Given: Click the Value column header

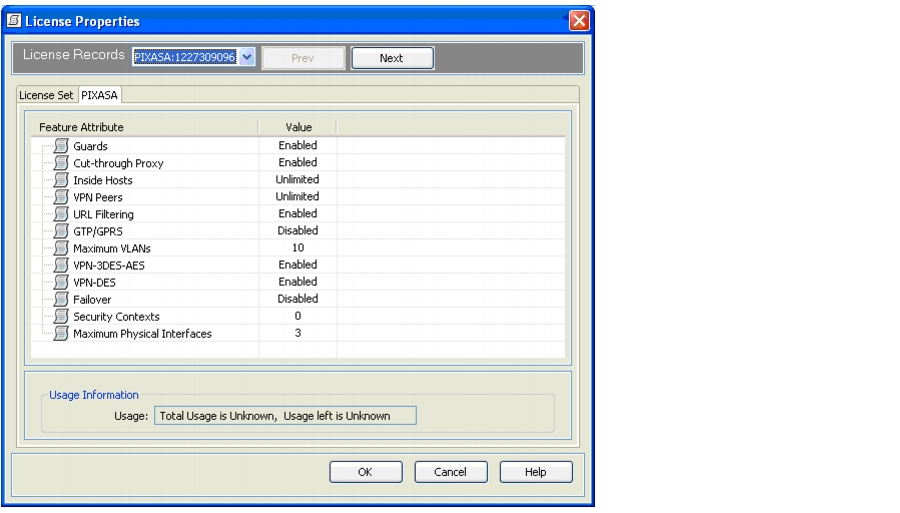Looking at the screenshot, I should point(298,127).
